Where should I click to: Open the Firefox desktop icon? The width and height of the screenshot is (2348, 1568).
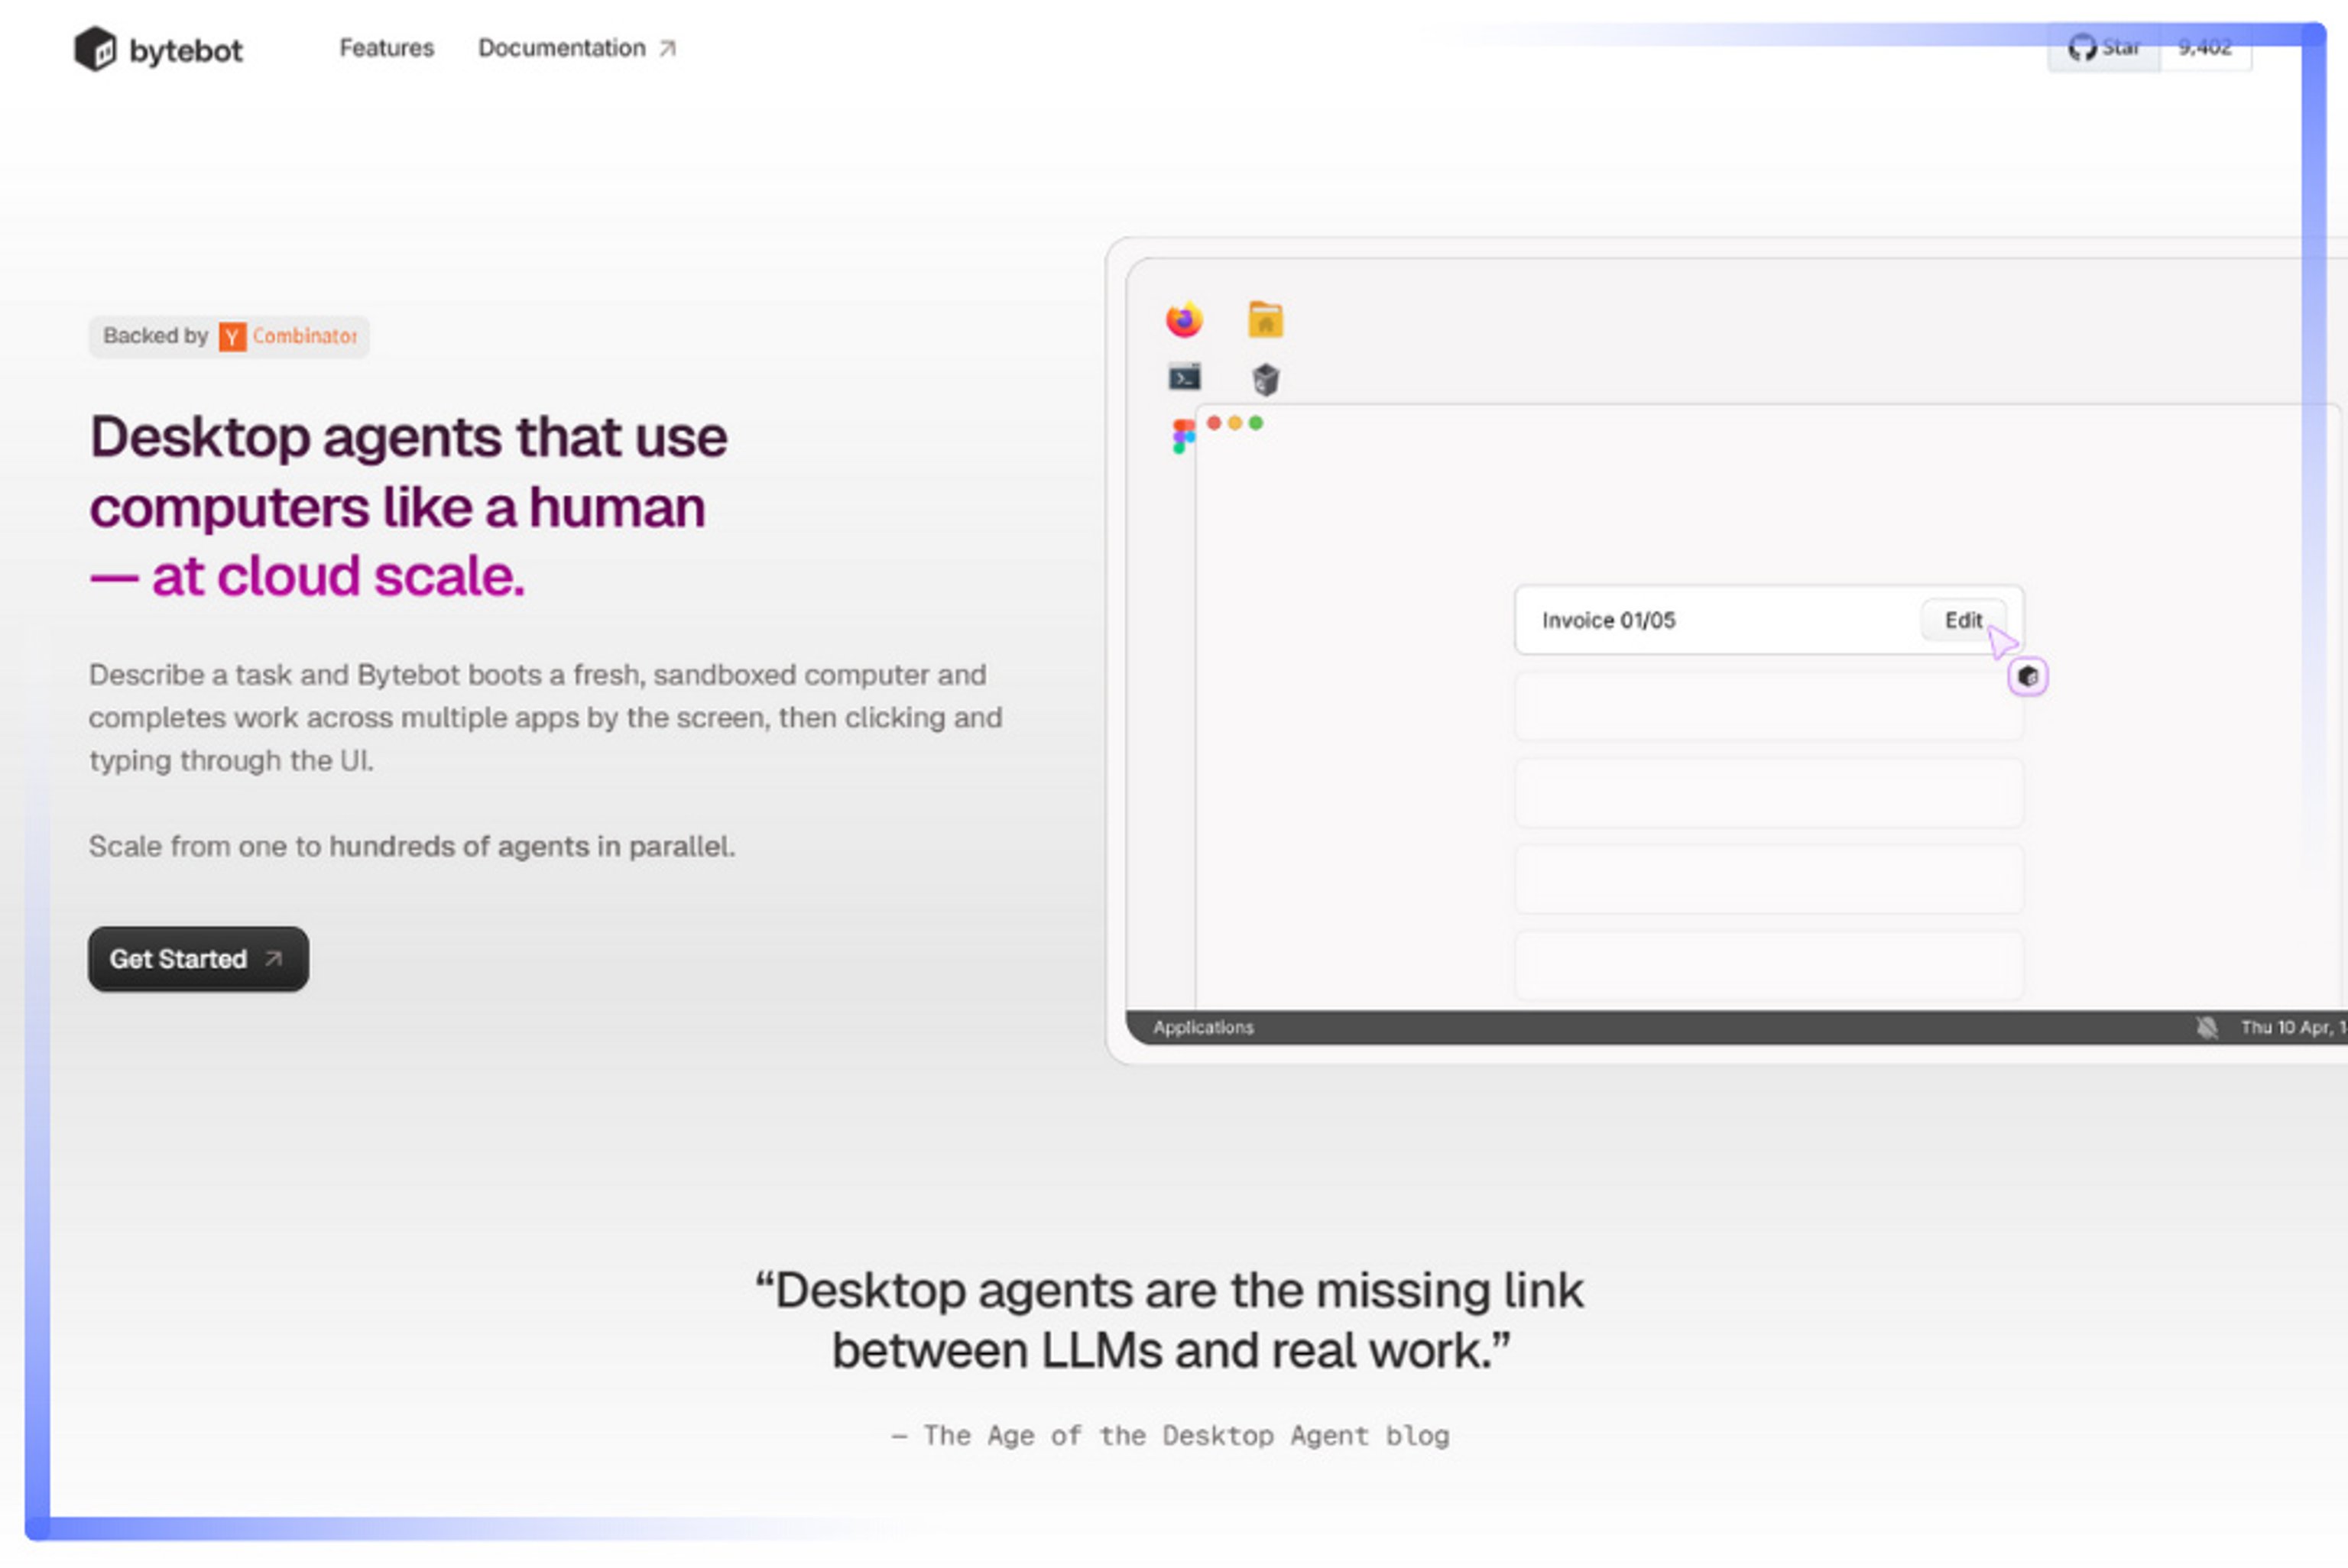[1184, 320]
